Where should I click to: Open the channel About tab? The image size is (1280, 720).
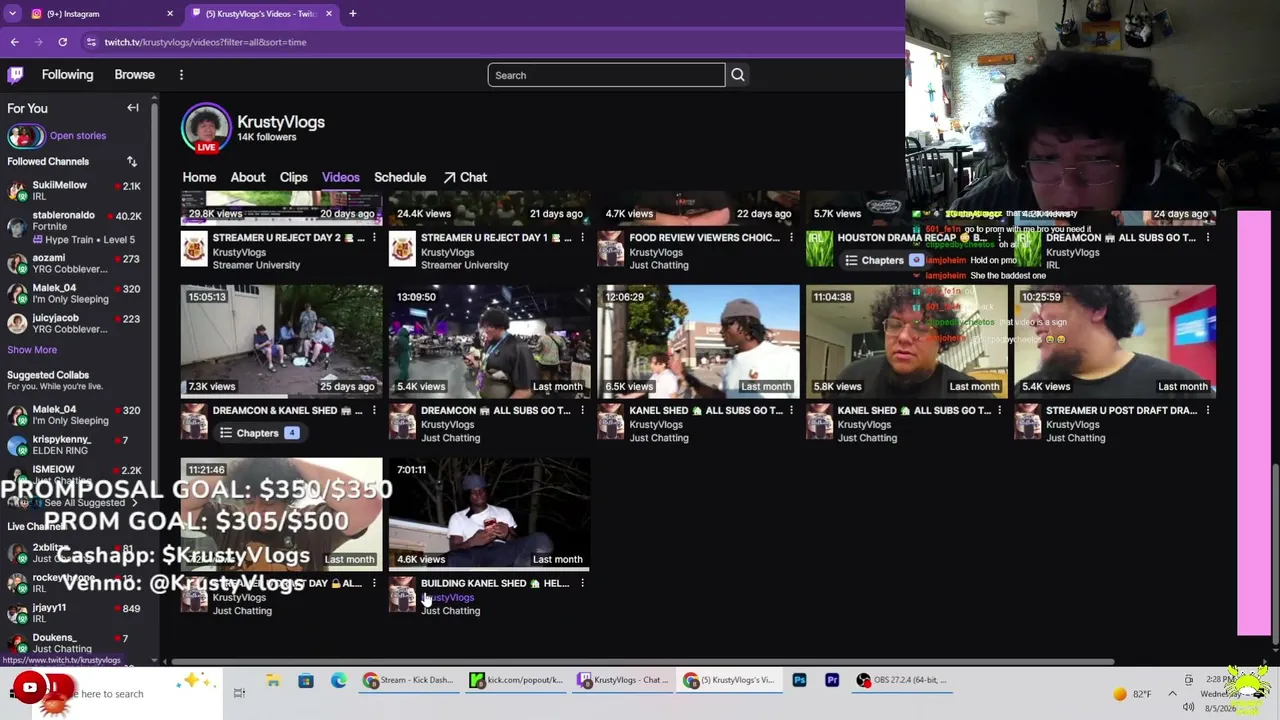pos(248,177)
